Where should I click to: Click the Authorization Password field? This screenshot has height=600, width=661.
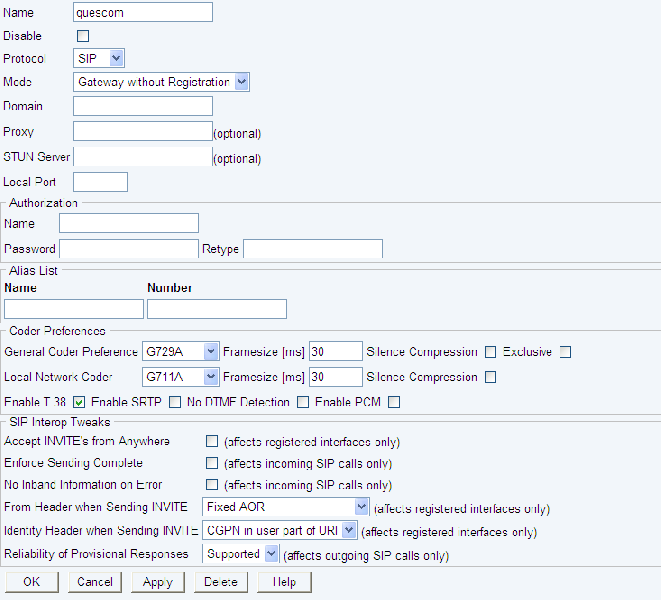pyautogui.click(x=128, y=248)
